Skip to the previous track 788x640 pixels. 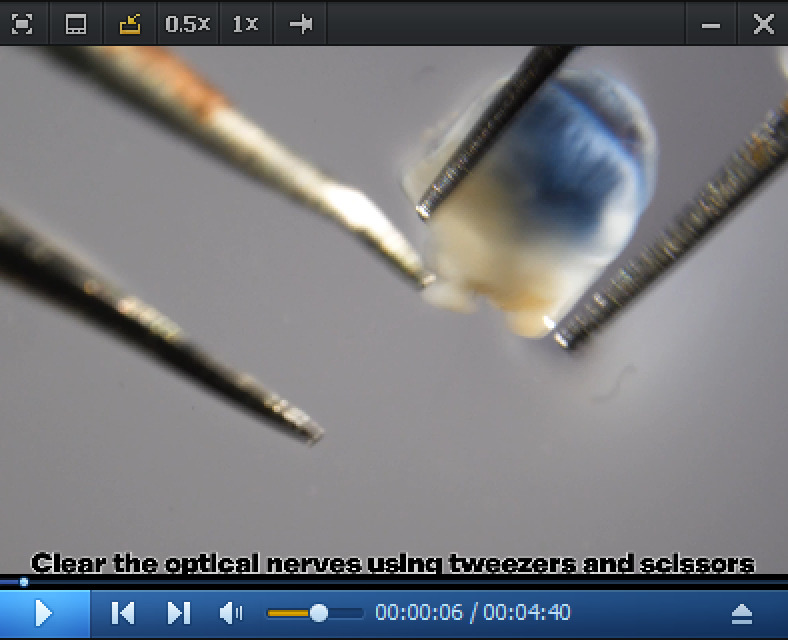pyautogui.click(x=123, y=613)
